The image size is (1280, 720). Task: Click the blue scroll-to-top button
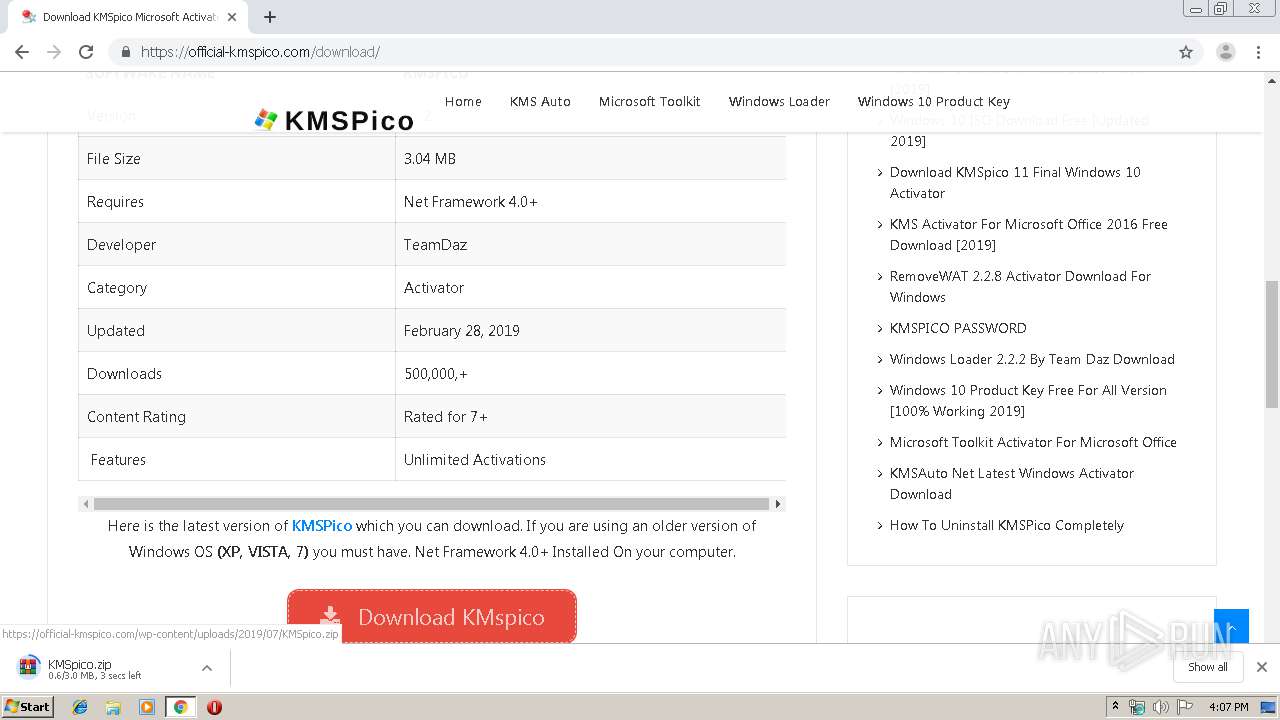point(1231,626)
